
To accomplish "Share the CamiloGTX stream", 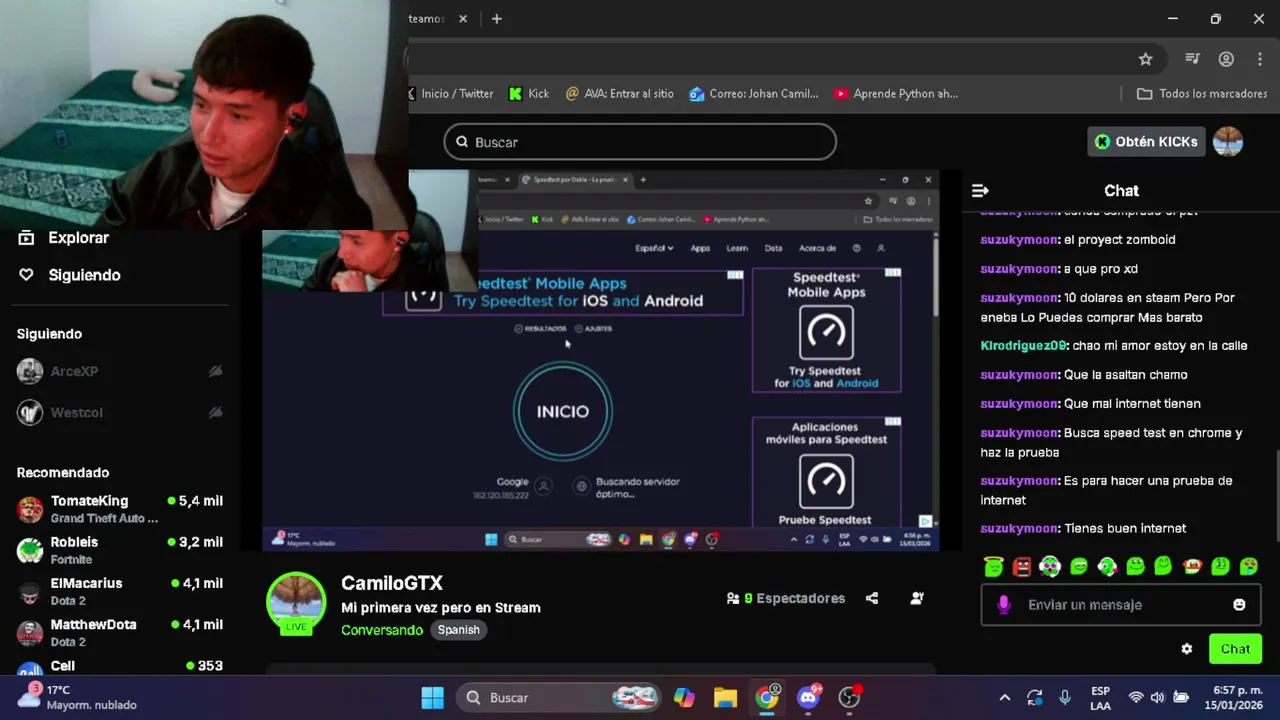I will tap(872, 598).
